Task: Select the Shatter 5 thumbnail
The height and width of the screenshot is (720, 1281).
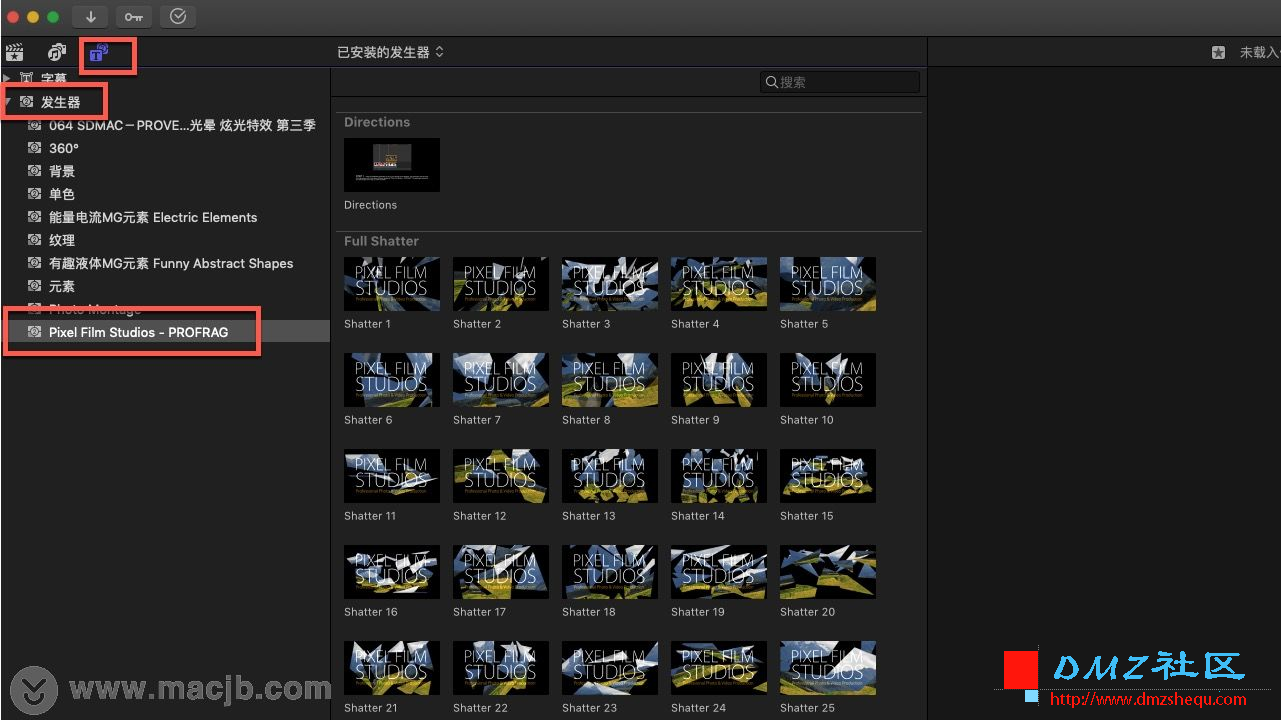Action: coord(828,284)
